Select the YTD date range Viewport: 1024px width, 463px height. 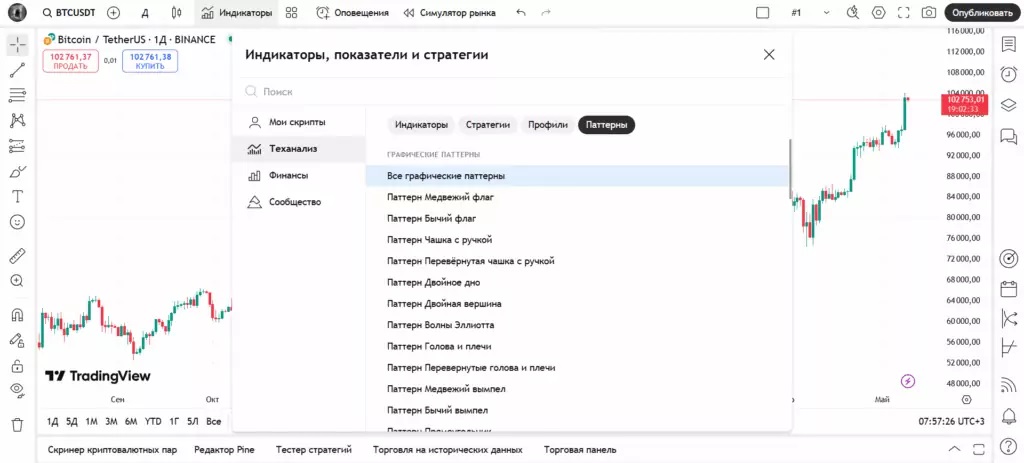click(x=153, y=422)
